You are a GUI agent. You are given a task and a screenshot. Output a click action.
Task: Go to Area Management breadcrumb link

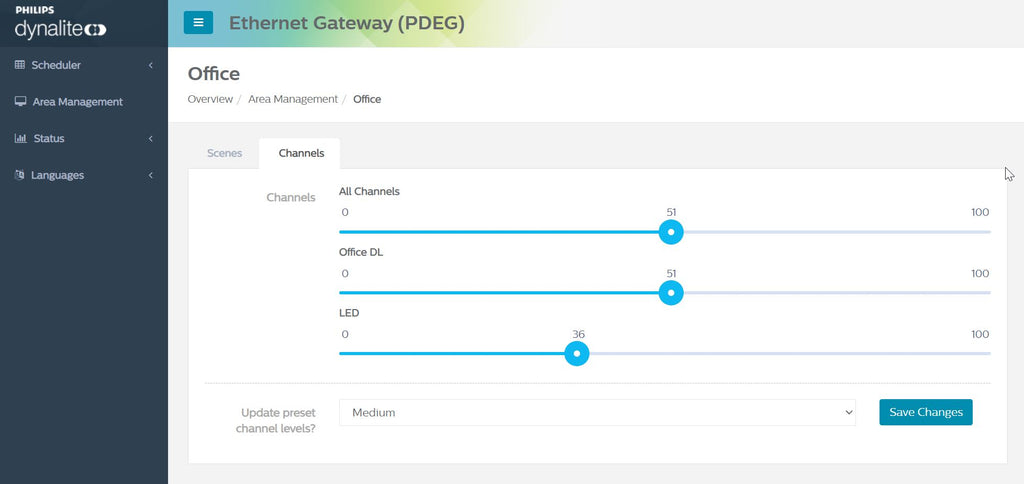(x=293, y=99)
